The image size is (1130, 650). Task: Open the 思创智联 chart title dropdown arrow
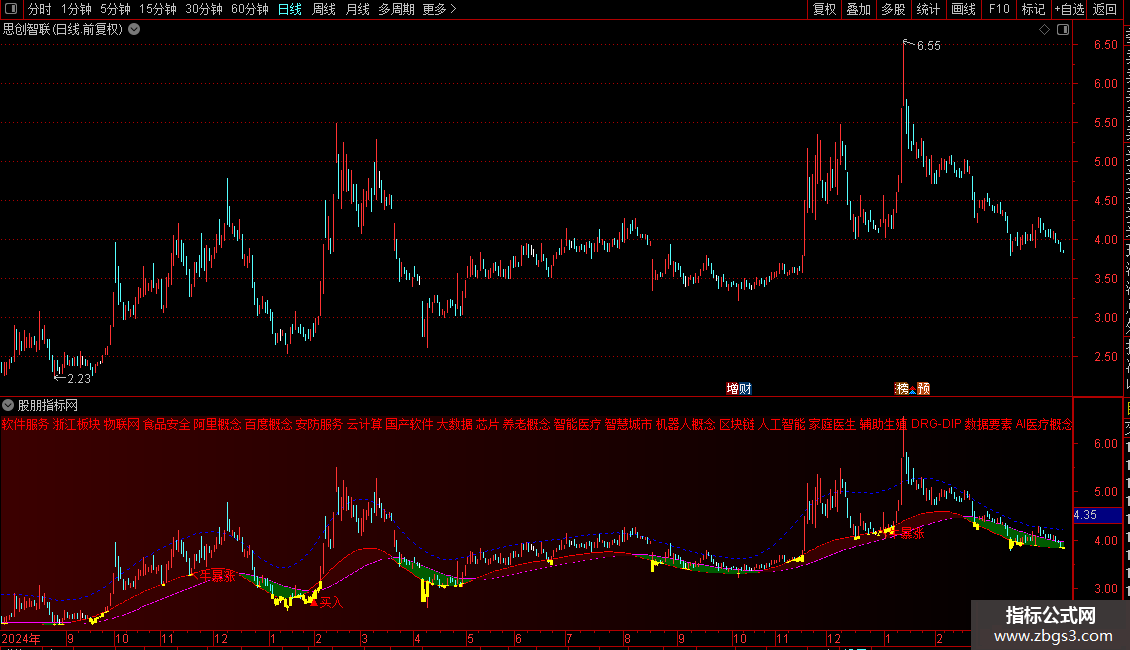click(134, 30)
